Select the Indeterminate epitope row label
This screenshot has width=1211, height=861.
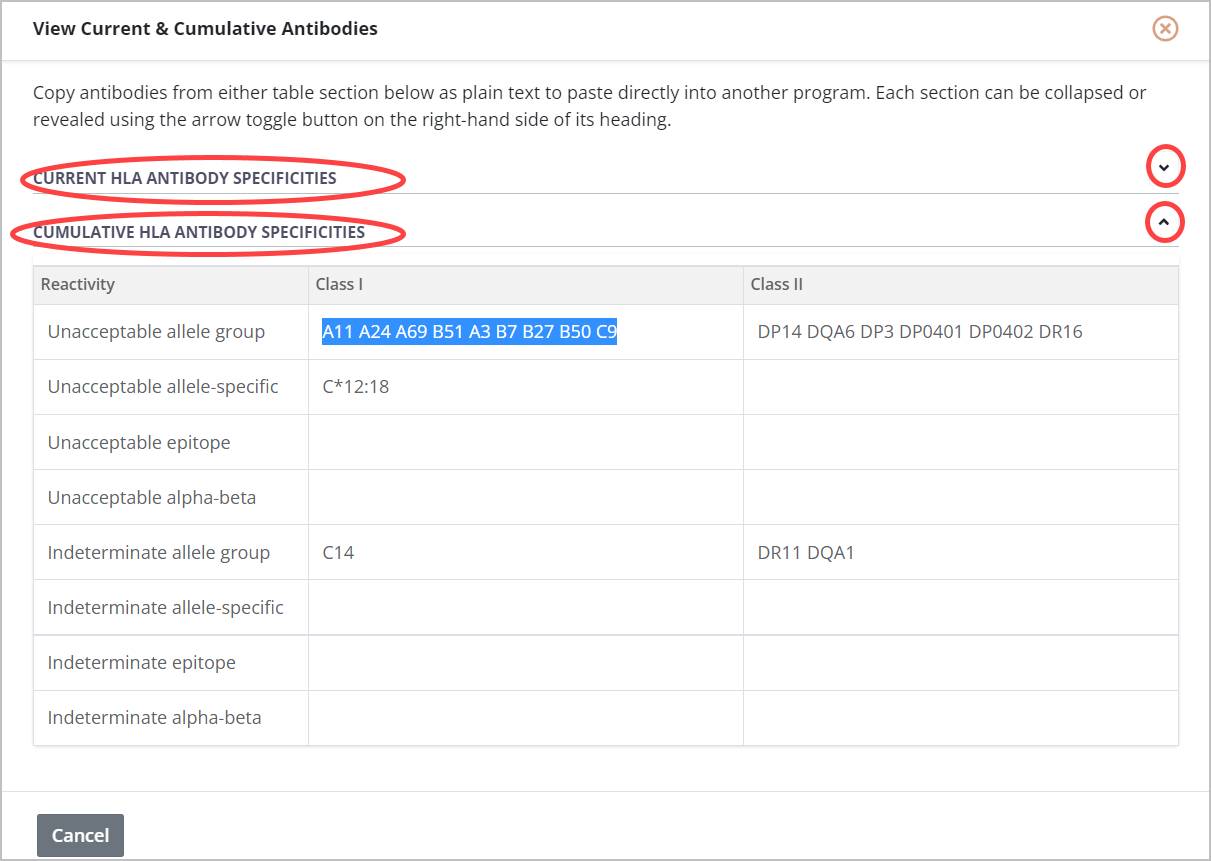(x=142, y=662)
